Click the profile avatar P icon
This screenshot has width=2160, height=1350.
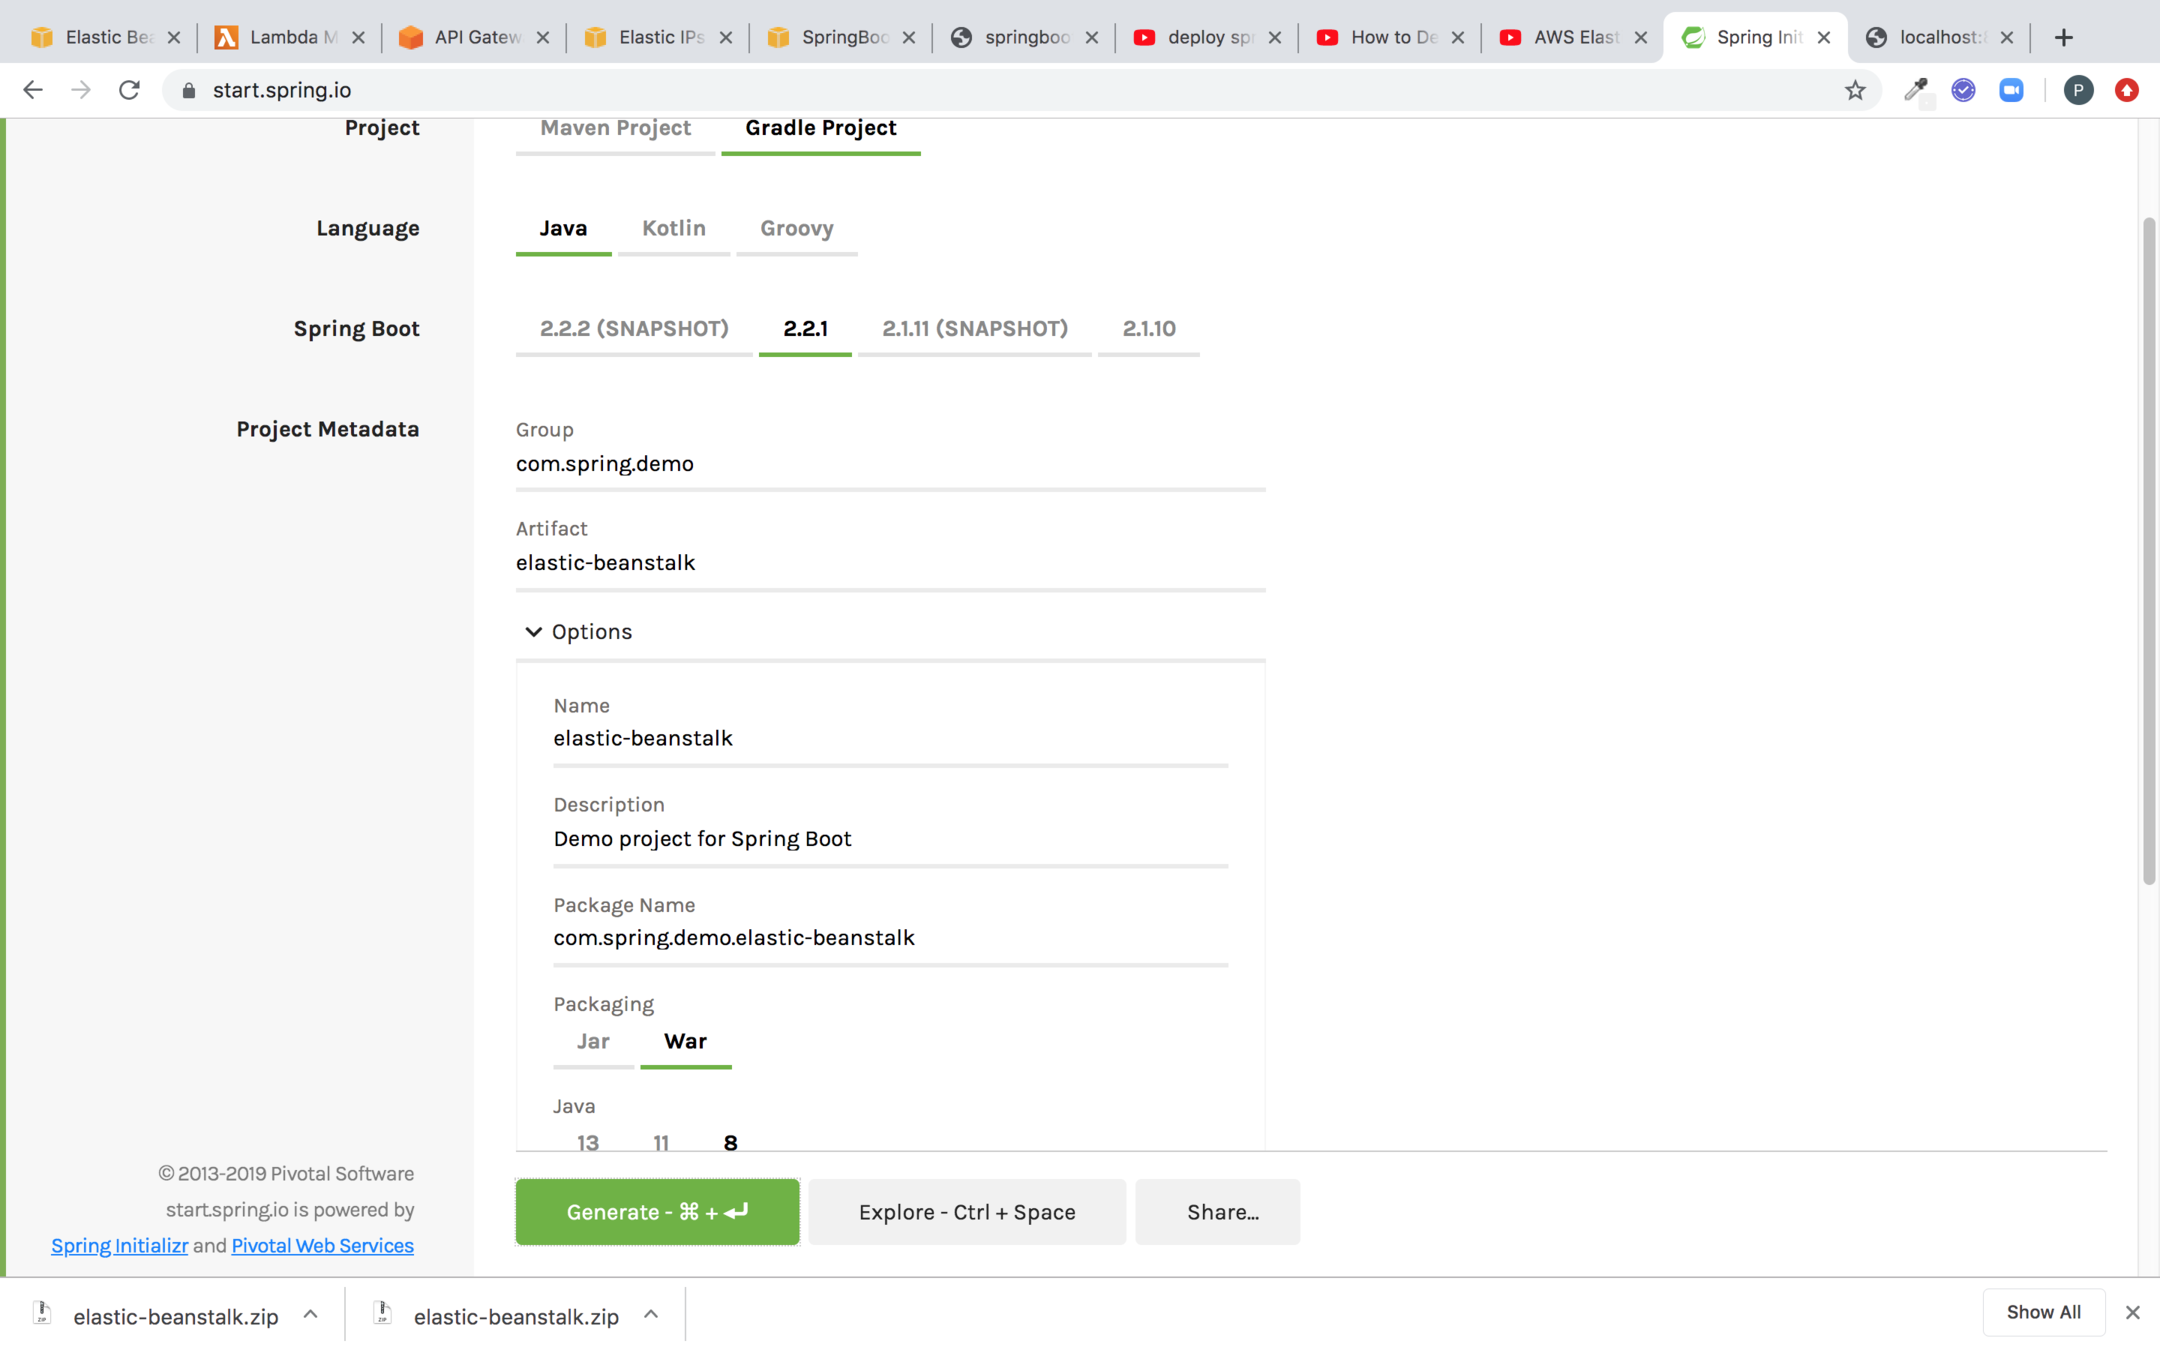pyautogui.click(x=2078, y=90)
